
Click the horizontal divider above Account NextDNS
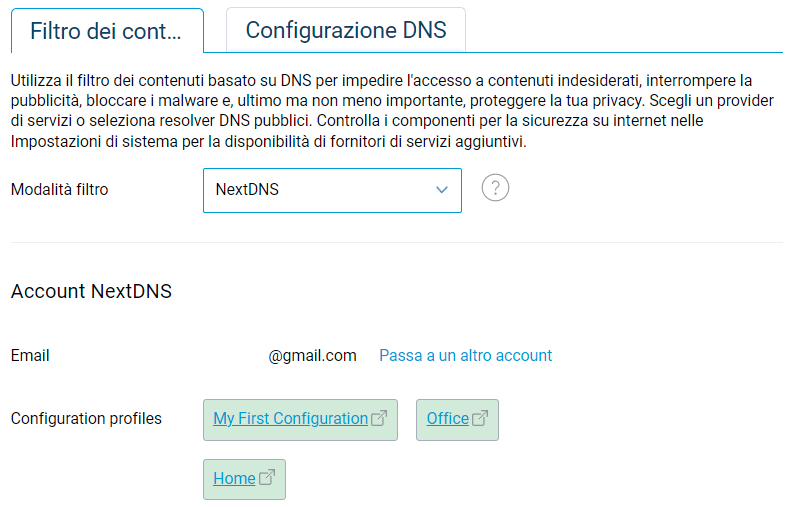click(x=396, y=243)
